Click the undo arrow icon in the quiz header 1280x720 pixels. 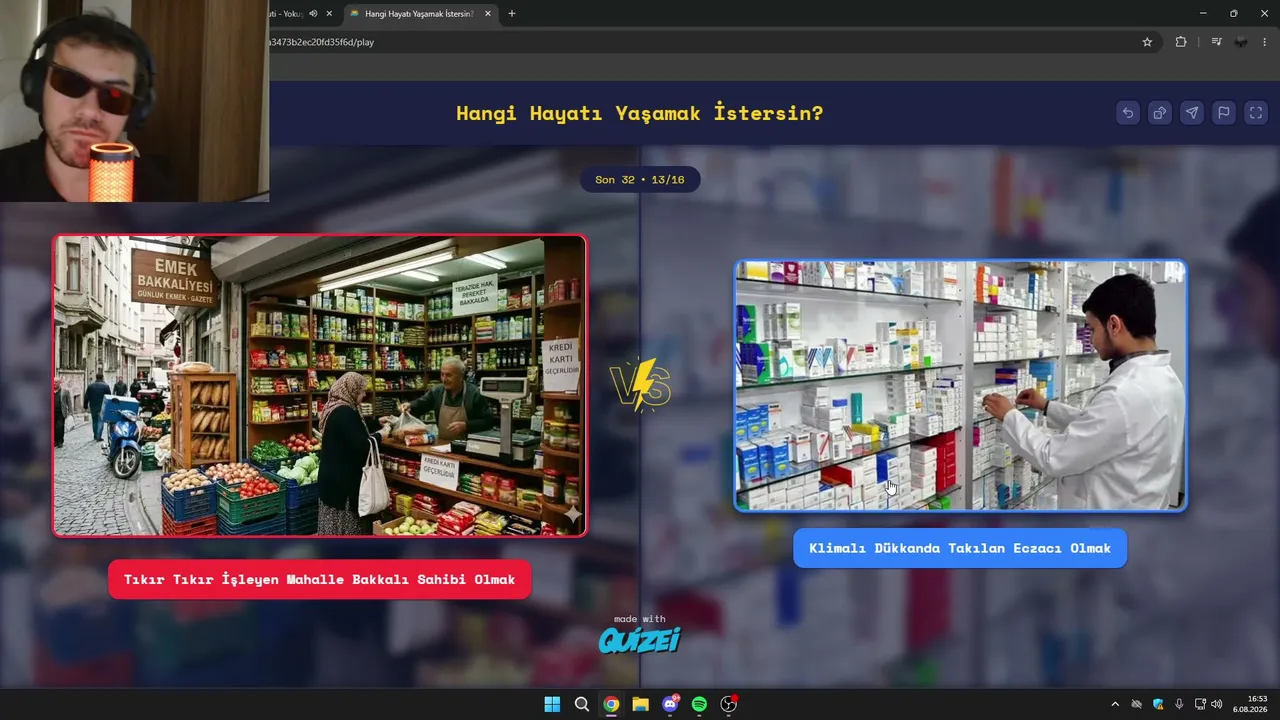pyautogui.click(x=1128, y=113)
